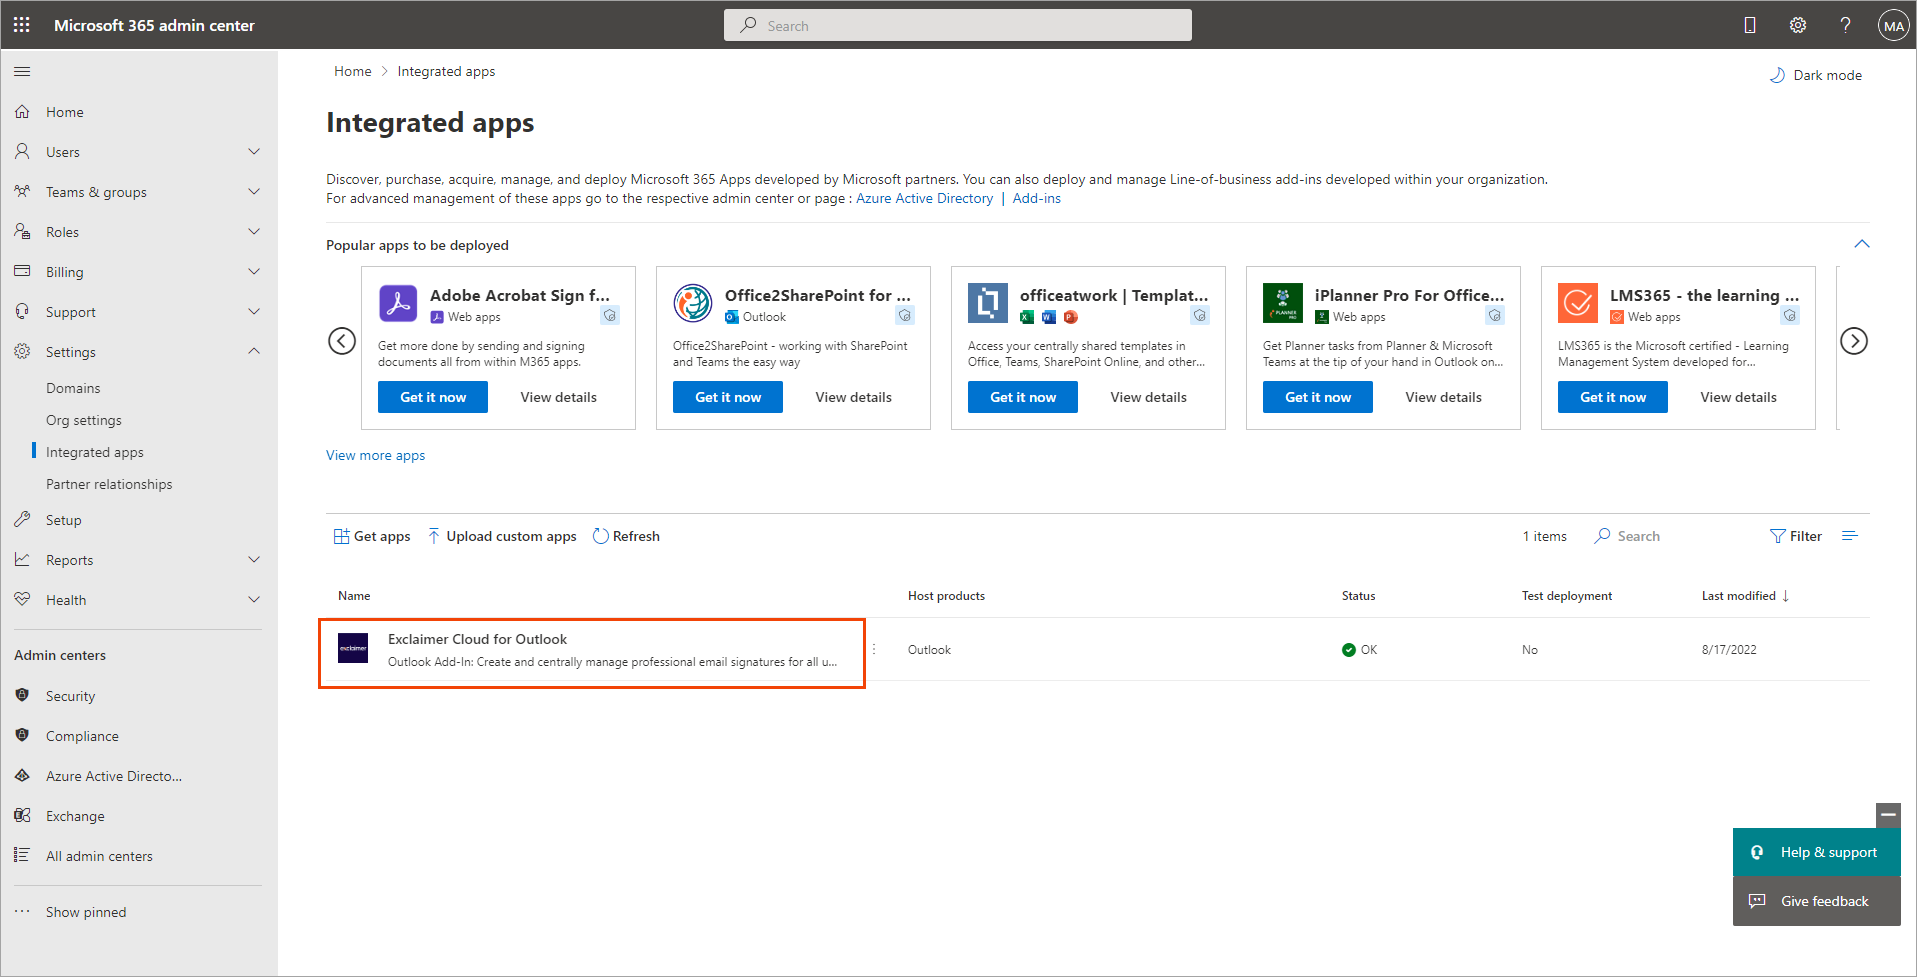Image resolution: width=1917 pixels, height=977 pixels.
Task: Click the Adobe Acrobat Sign app icon
Action: click(398, 303)
